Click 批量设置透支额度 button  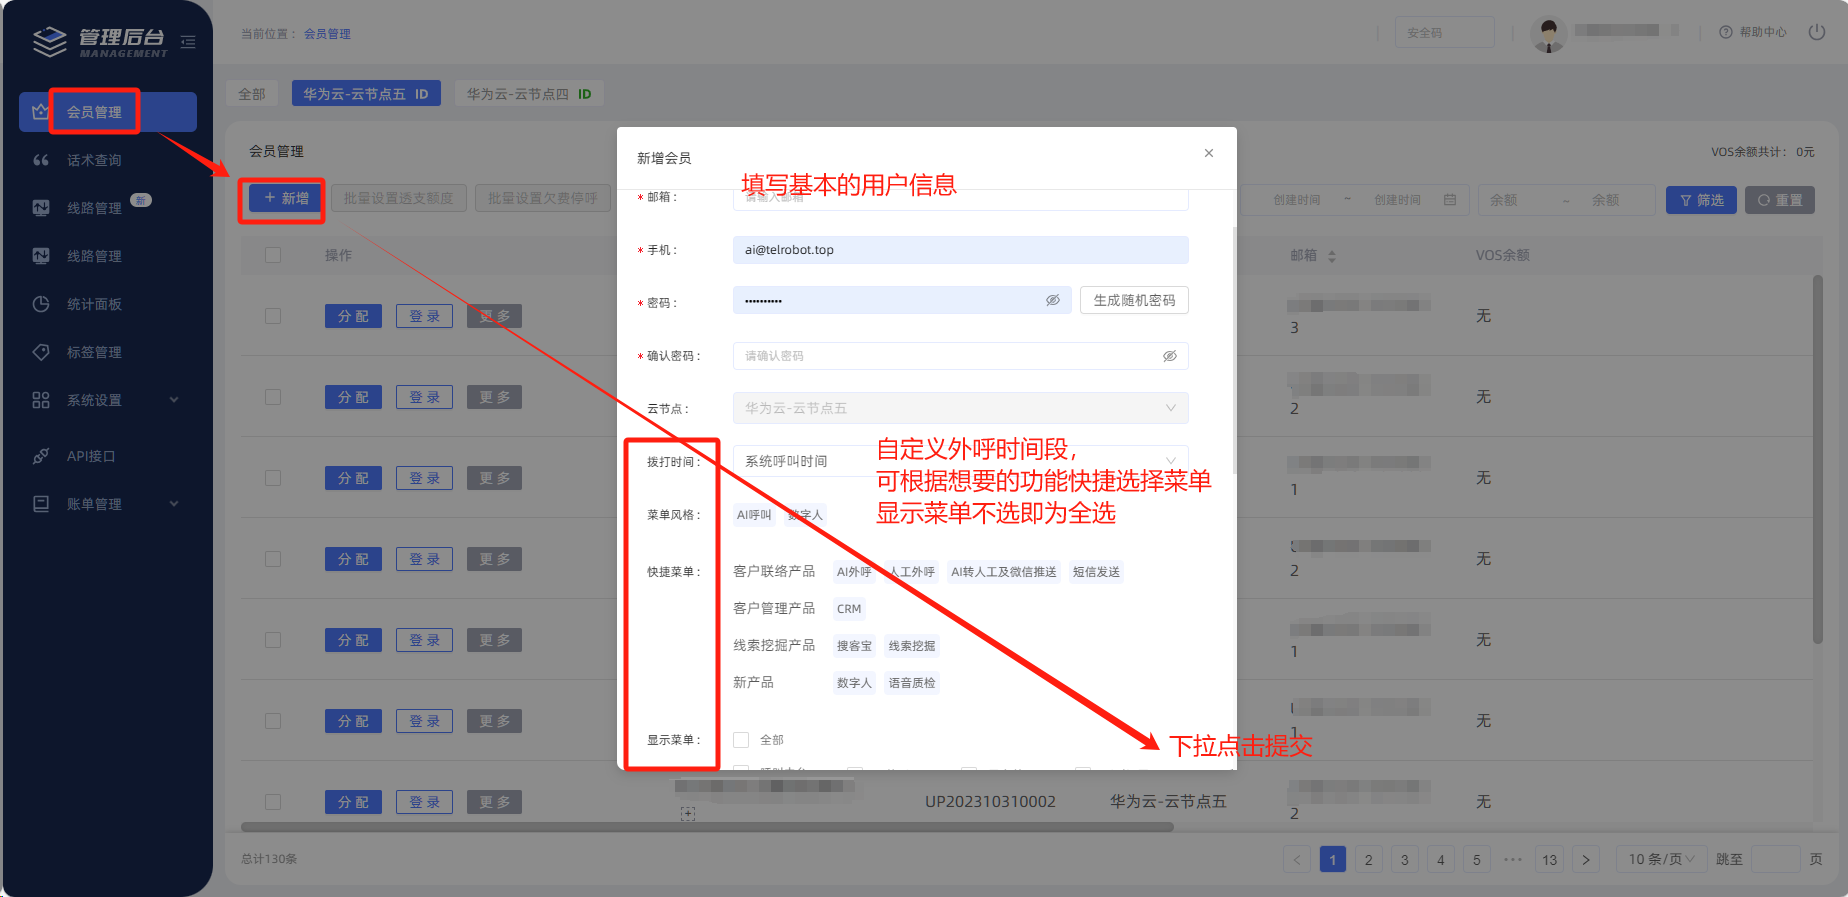398,199
